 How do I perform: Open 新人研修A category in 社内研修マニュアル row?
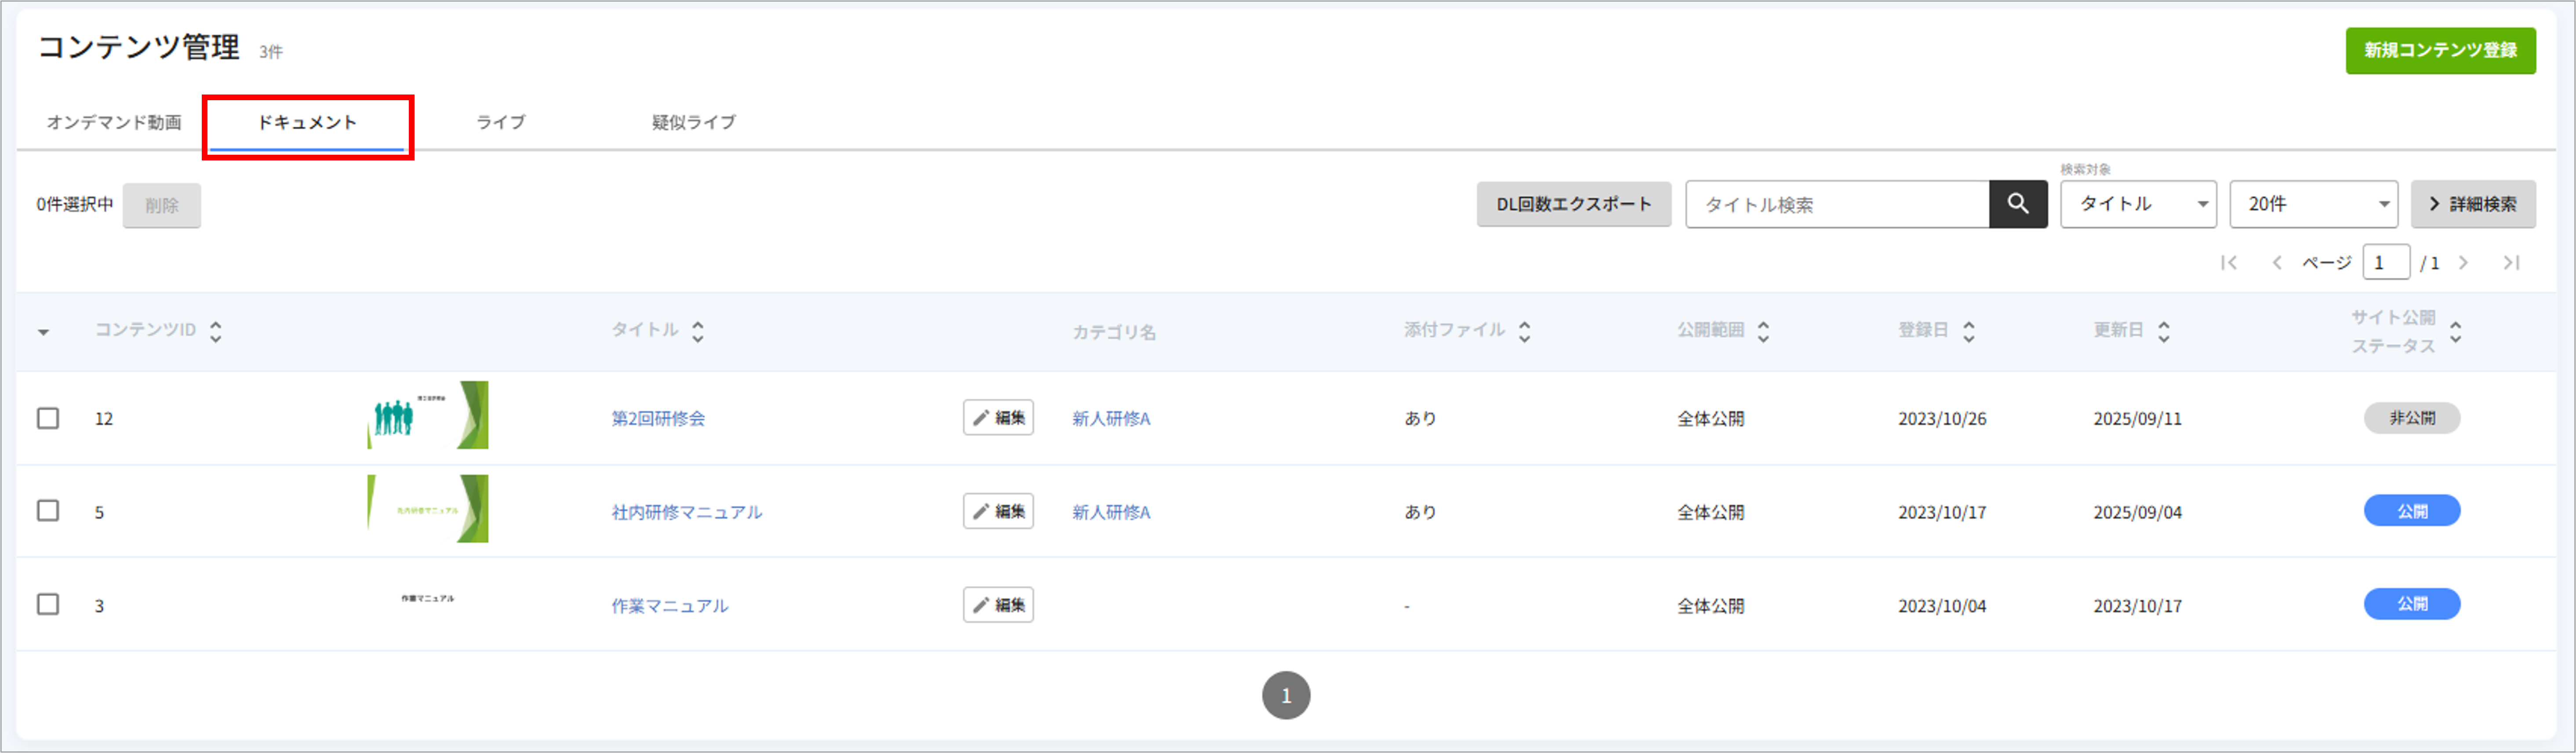1111,512
